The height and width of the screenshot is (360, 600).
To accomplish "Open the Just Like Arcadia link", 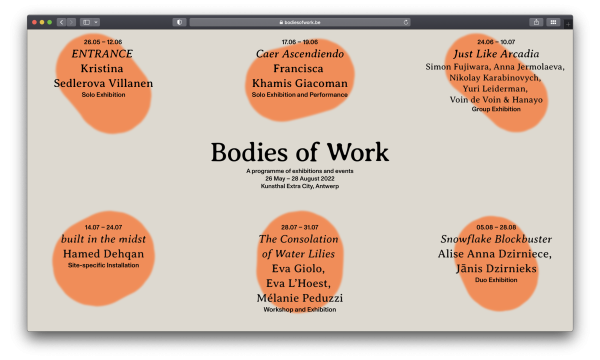I will pos(496,54).
